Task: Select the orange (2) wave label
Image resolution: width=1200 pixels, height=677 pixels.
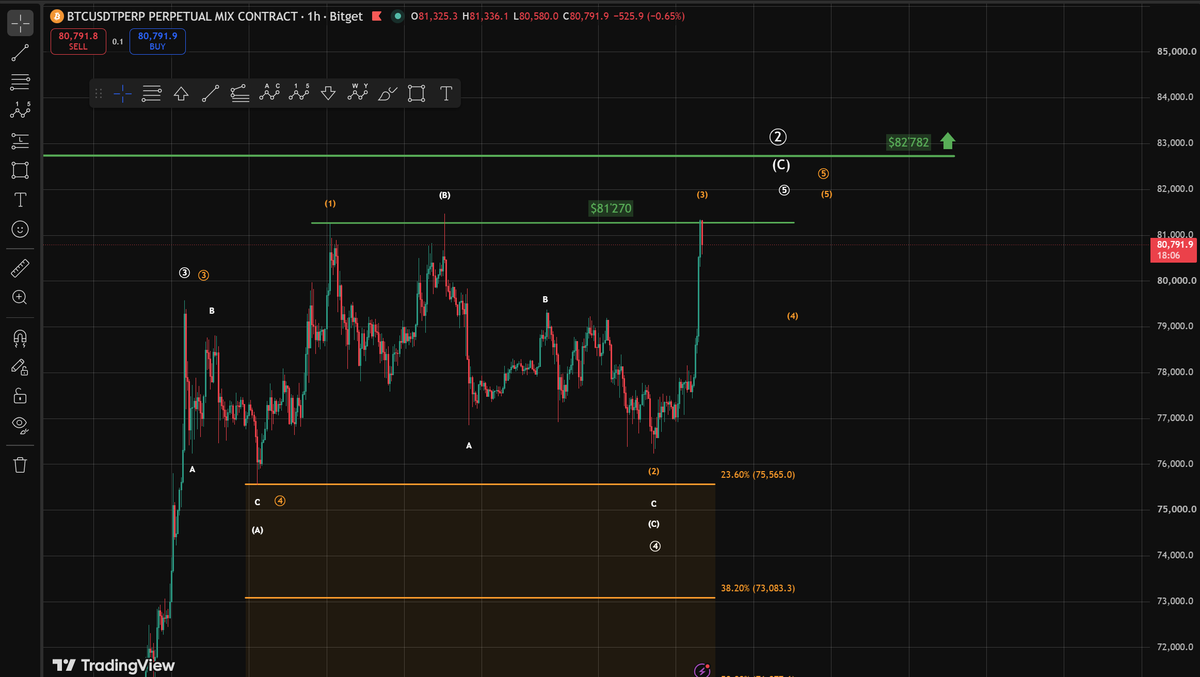Action: click(653, 471)
